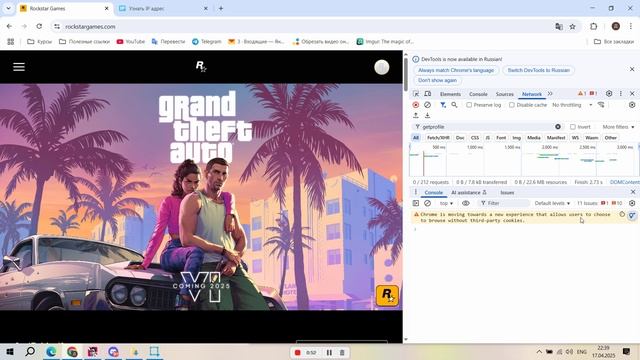Open AI assistance drawer tab
The image size is (640, 360).
point(469,192)
